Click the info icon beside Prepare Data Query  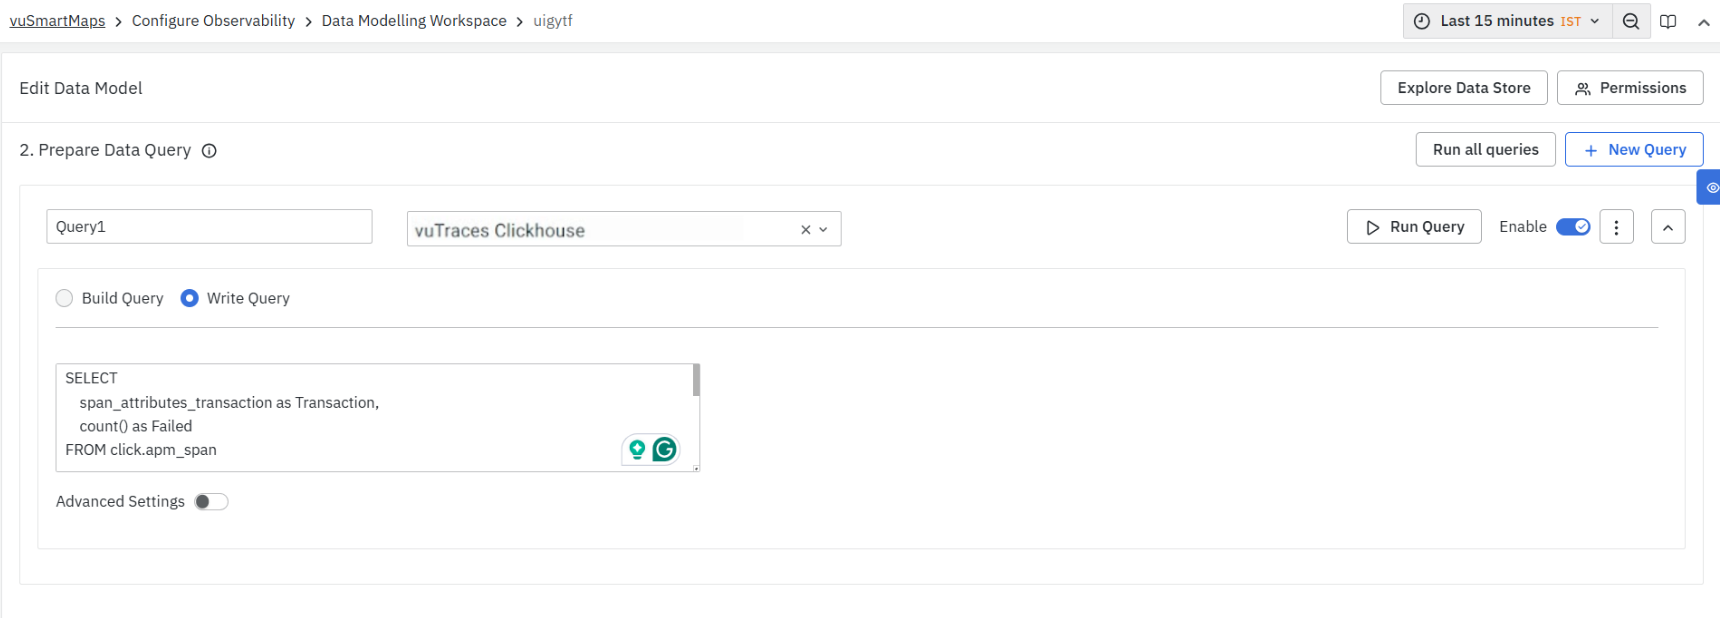(209, 151)
